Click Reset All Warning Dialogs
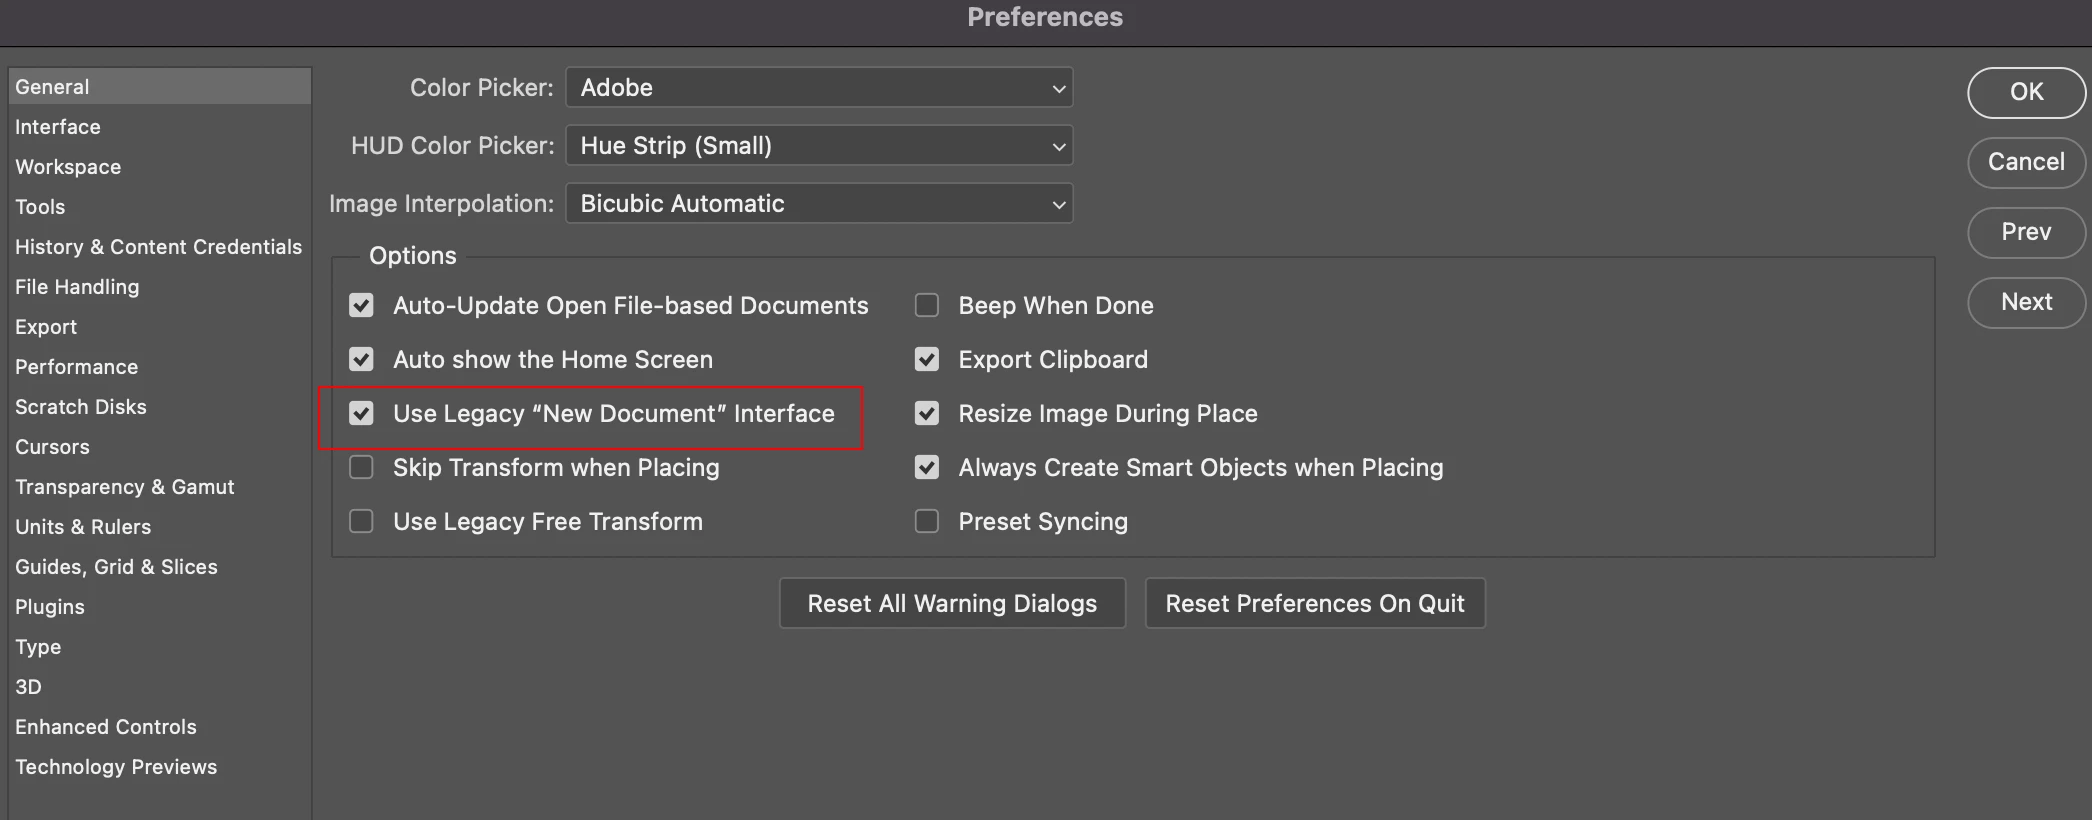Image resolution: width=2092 pixels, height=820 pixels. [x=952, y=603]
